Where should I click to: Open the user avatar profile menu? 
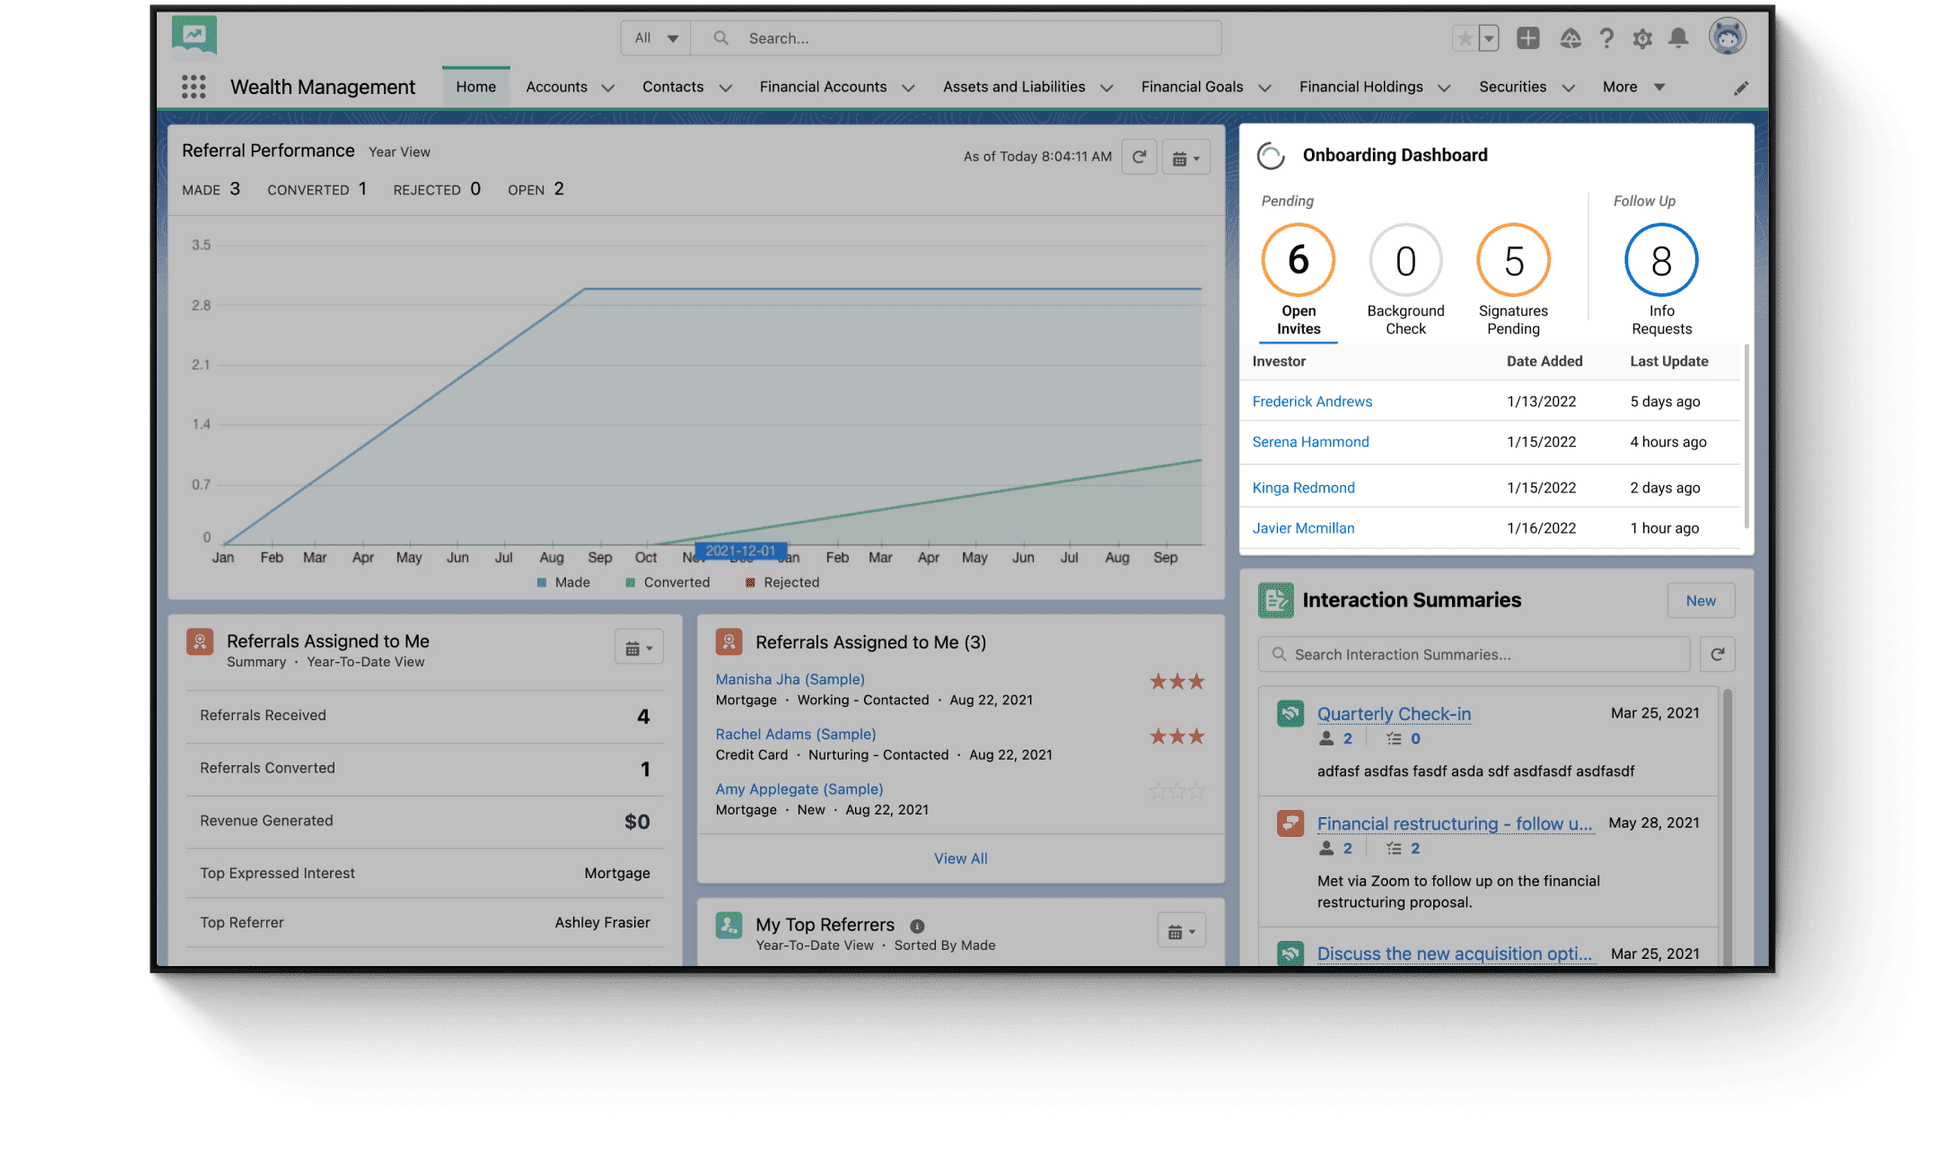coord(1727,37)
